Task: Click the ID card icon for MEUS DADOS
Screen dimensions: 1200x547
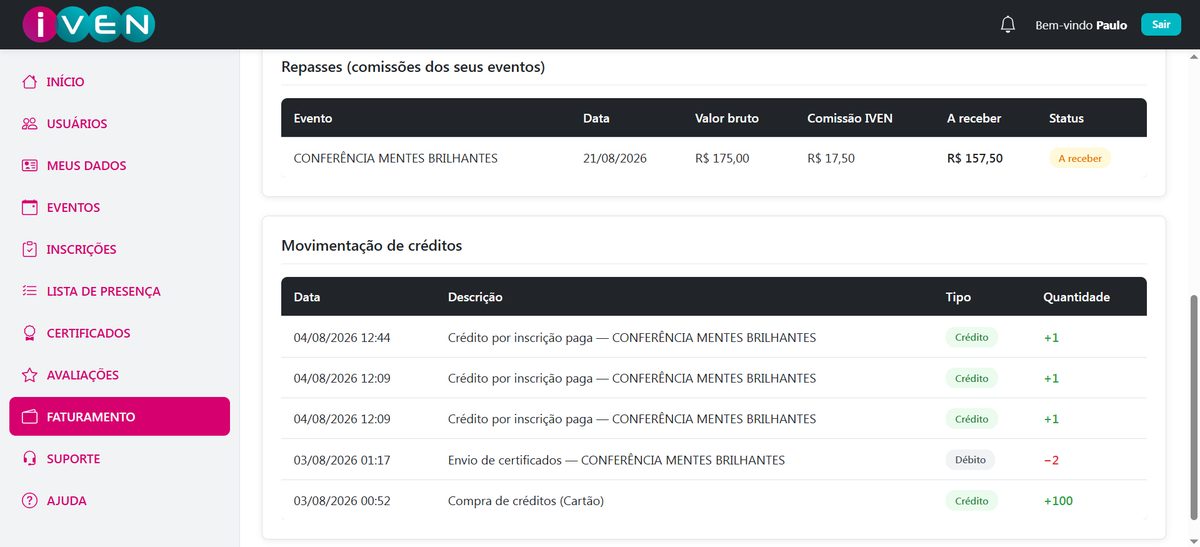Action: tap(29, 166)
